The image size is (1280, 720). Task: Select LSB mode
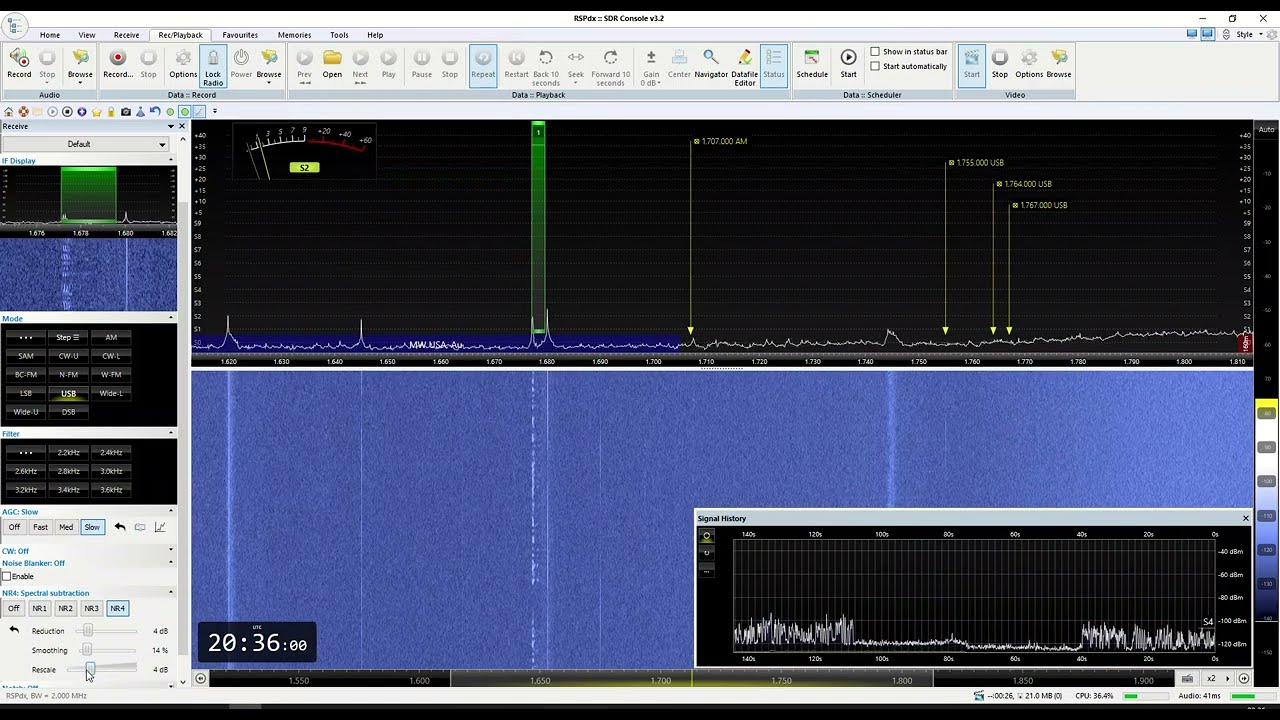pyautogui.click(x=26, y=393)
